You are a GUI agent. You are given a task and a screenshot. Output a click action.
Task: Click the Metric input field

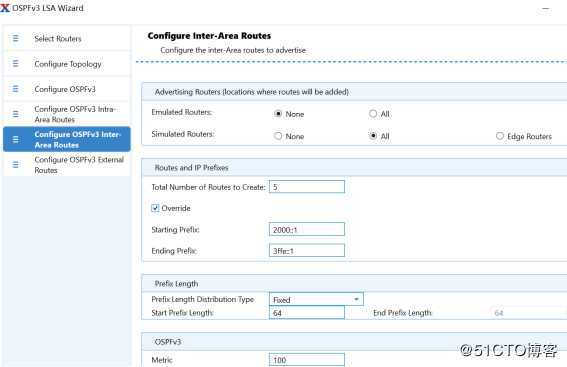(307, 360)
